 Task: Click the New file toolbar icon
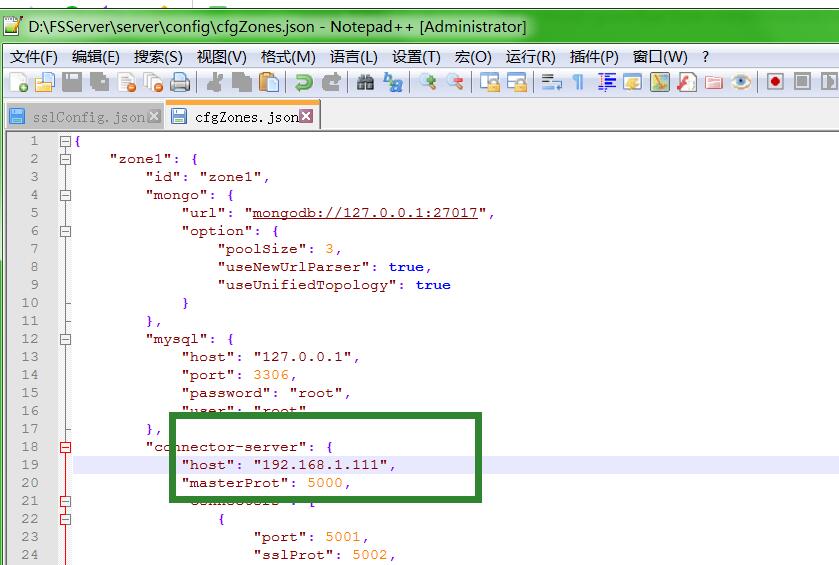click(x=19, y=82)
